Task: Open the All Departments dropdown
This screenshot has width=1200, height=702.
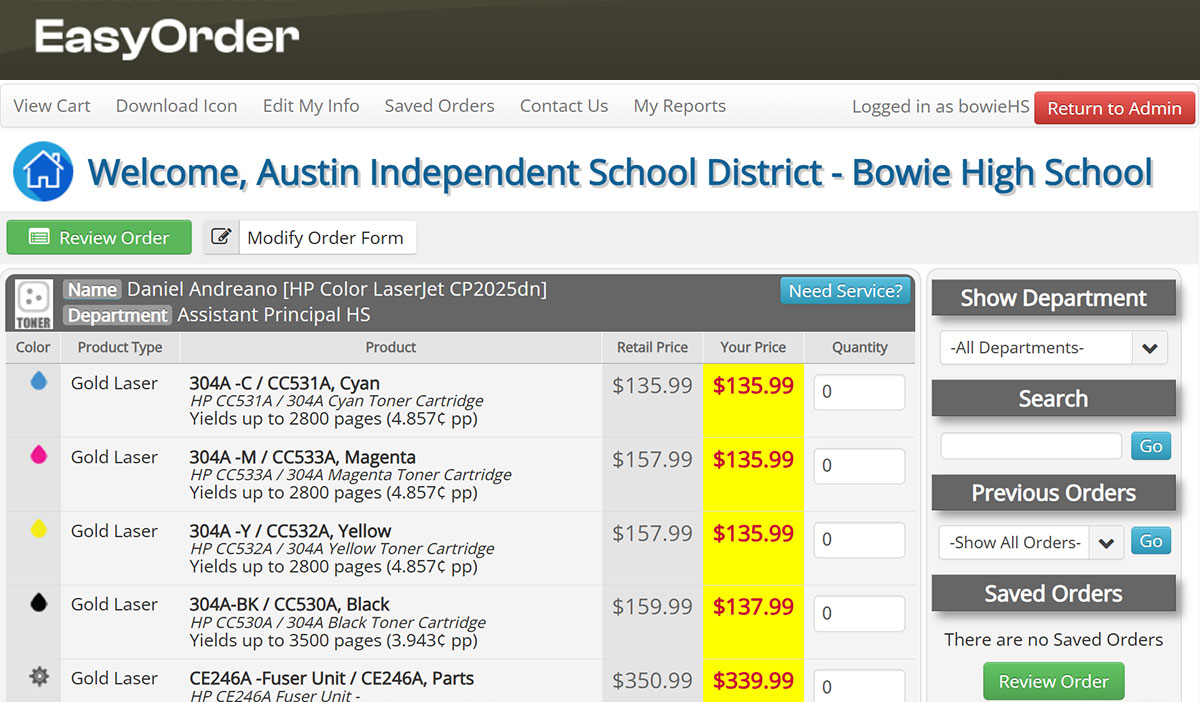Action: 1053,348
